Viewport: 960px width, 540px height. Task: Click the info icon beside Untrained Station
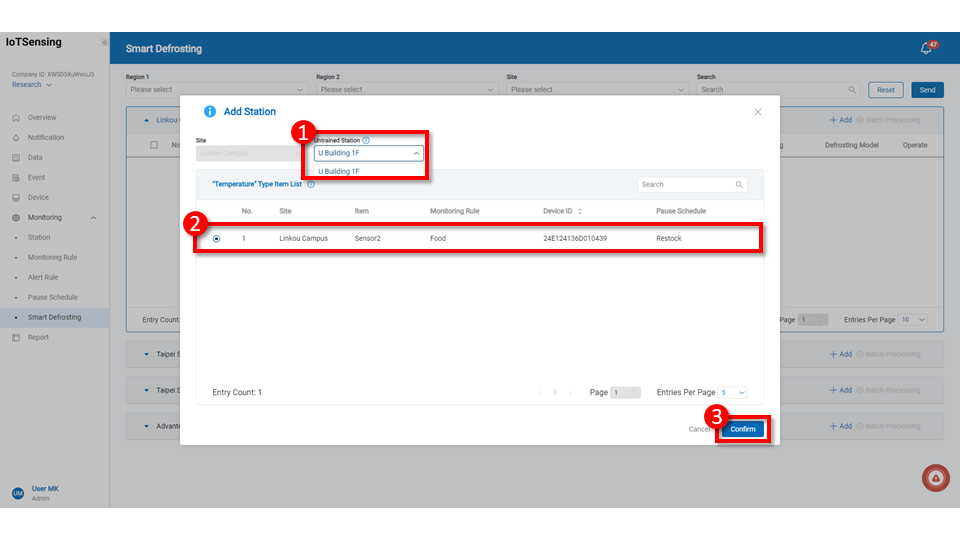coord(366,141)
